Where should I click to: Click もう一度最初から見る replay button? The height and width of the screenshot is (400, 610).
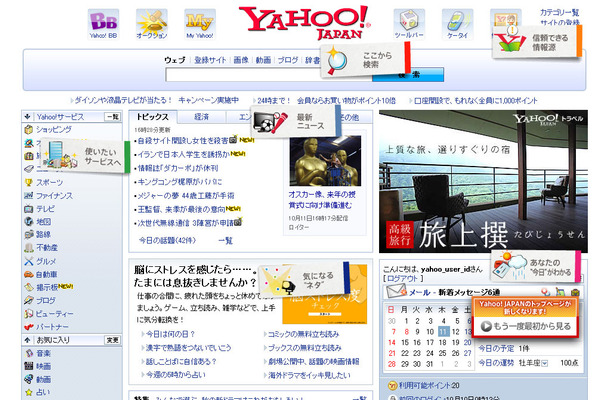[525, 326]
